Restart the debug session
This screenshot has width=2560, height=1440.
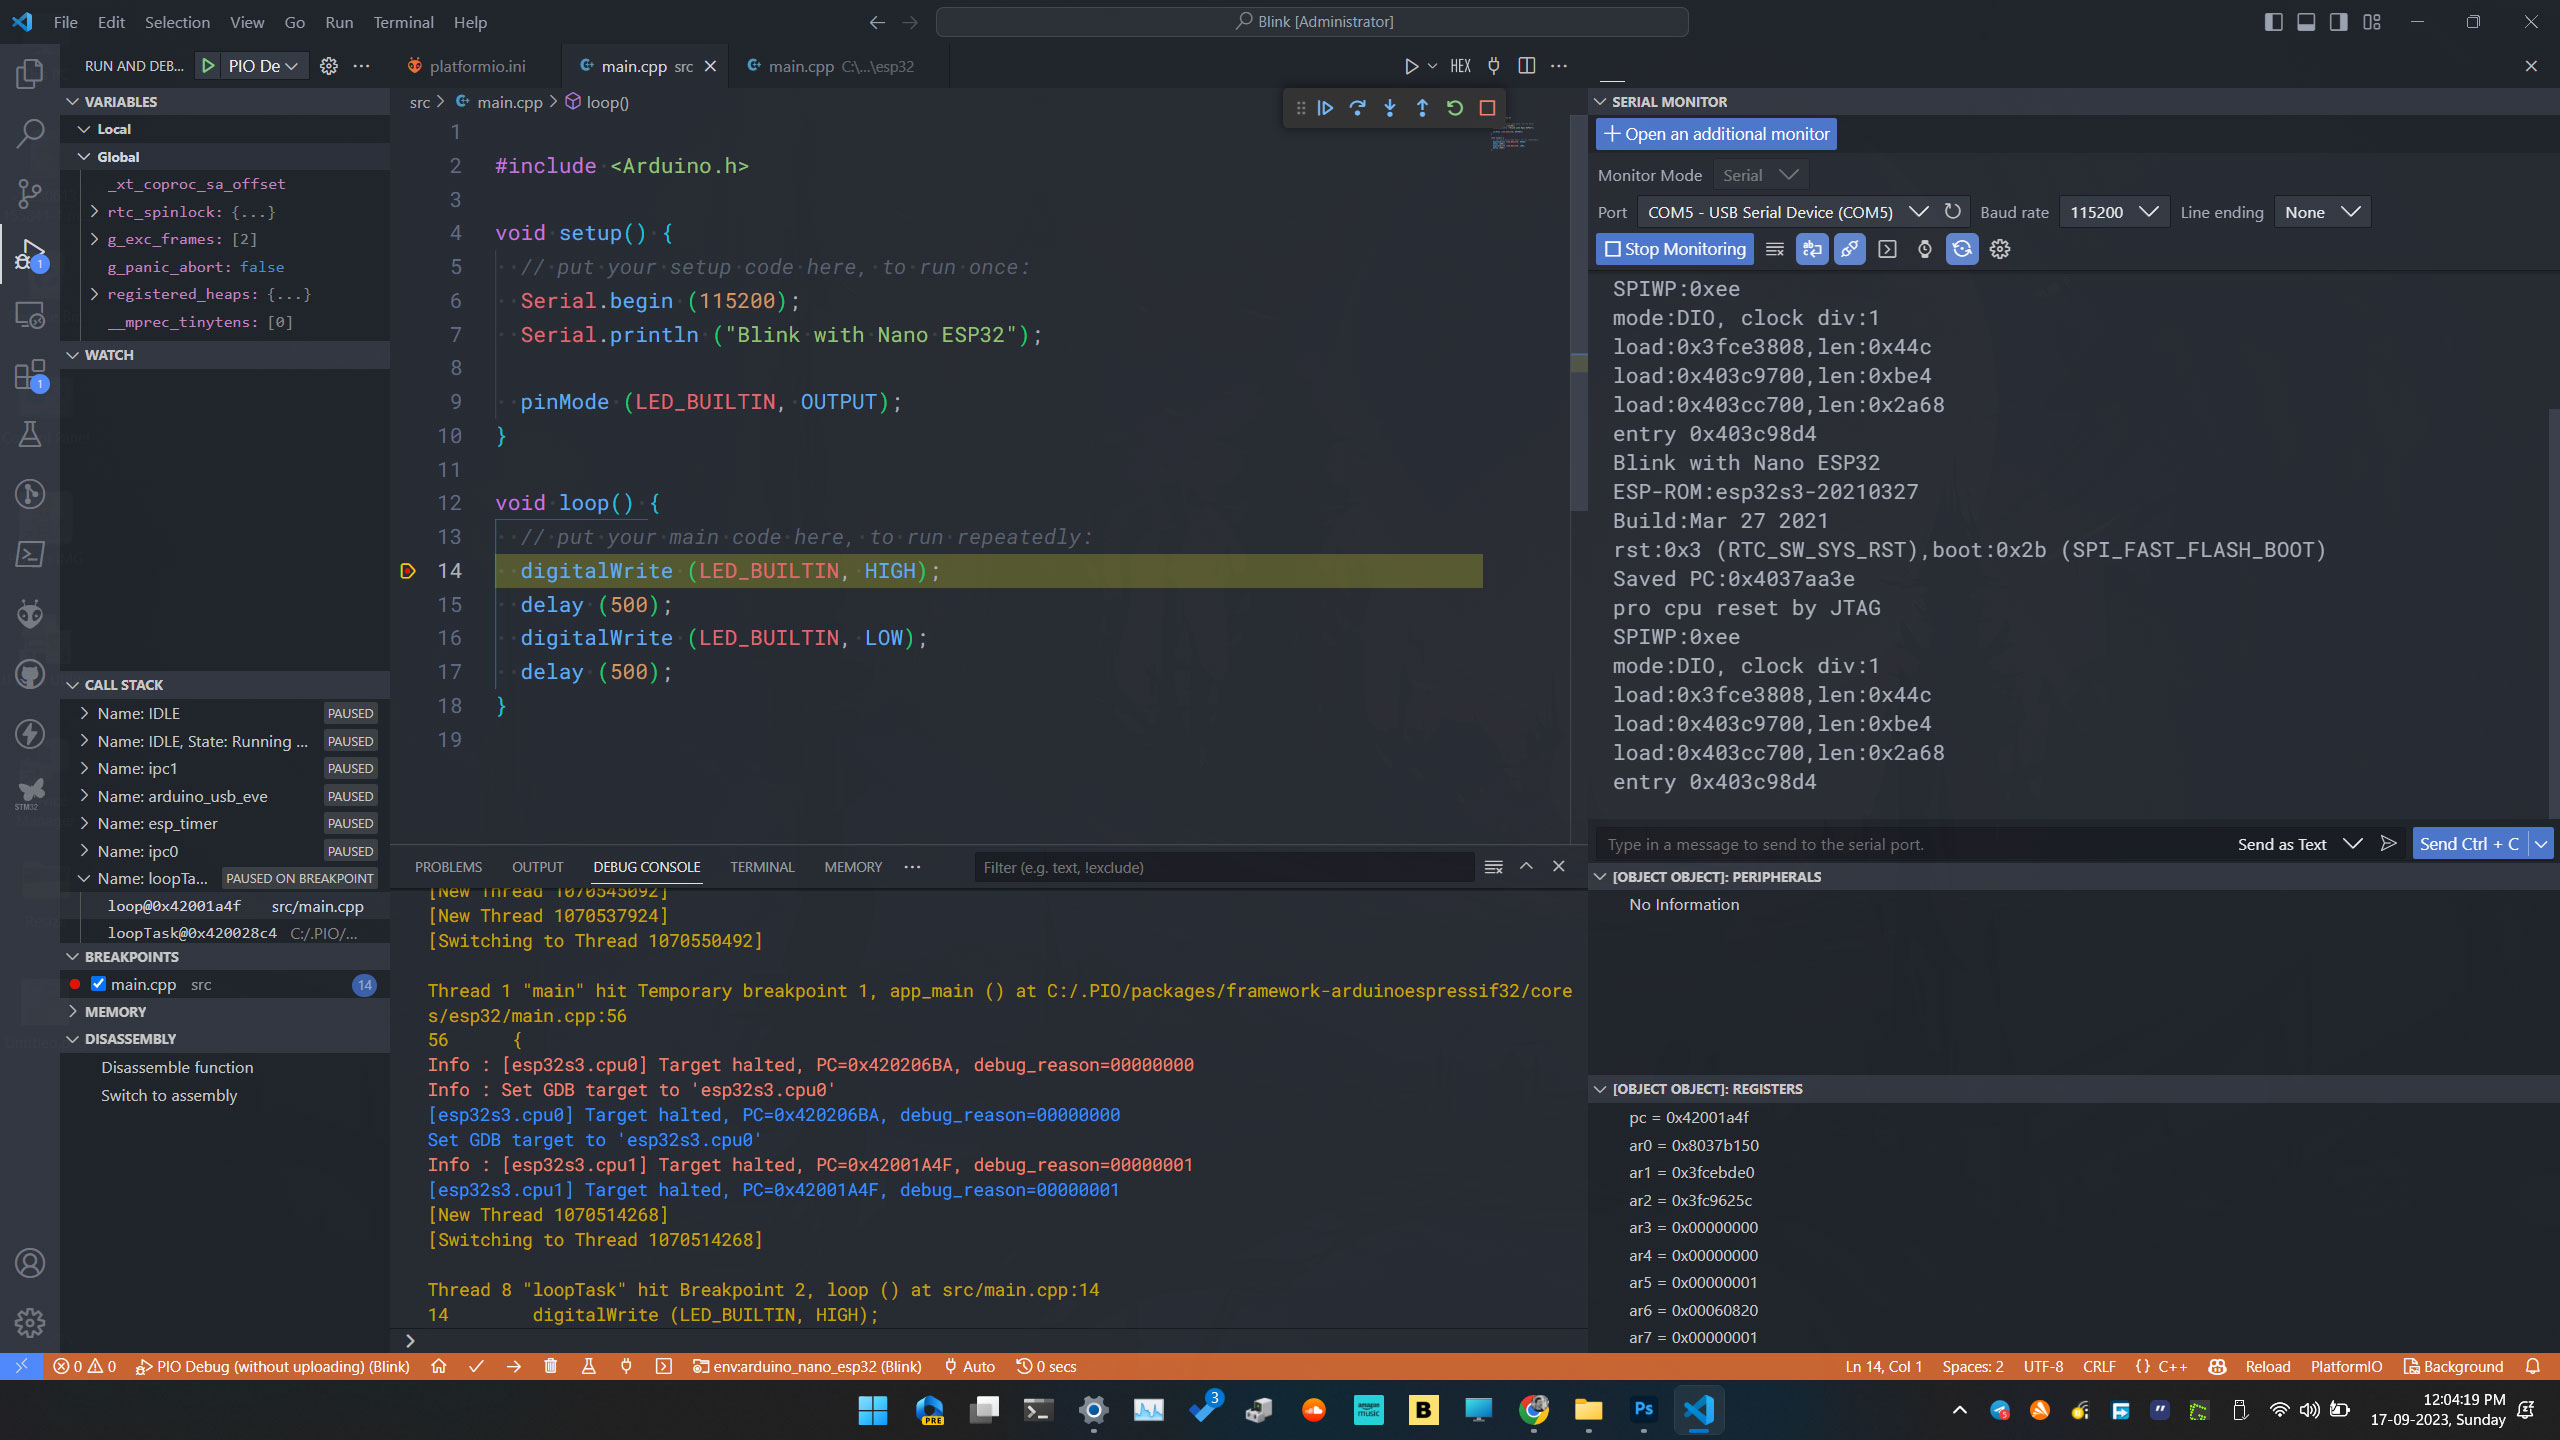(x=1455, y=108)
